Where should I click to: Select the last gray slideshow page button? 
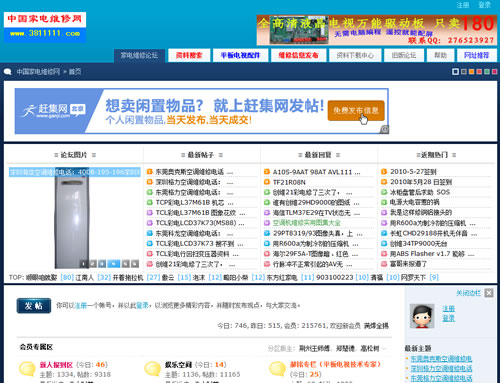[135, 264]
